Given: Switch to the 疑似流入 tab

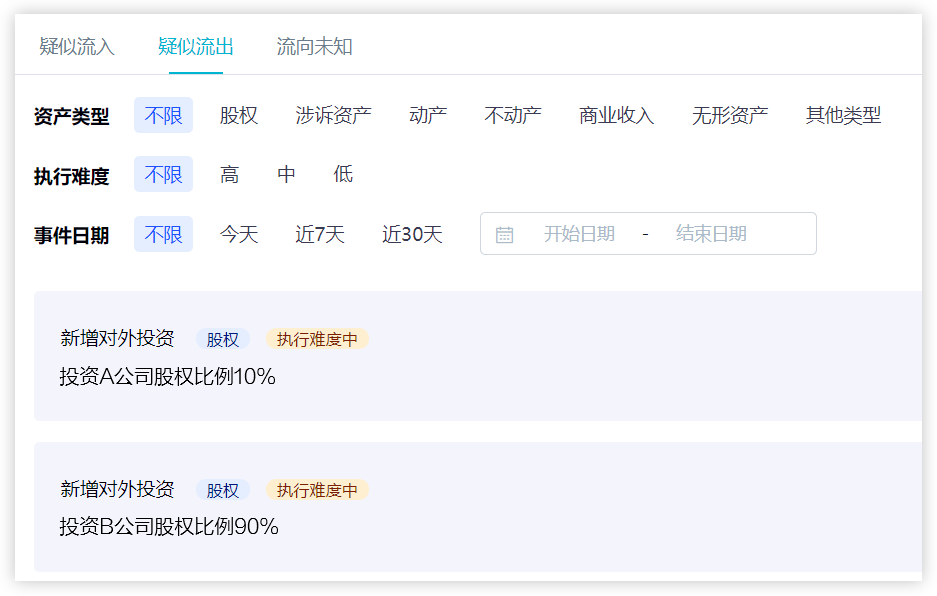Looking at the screenshot, I should pos(76,47).
